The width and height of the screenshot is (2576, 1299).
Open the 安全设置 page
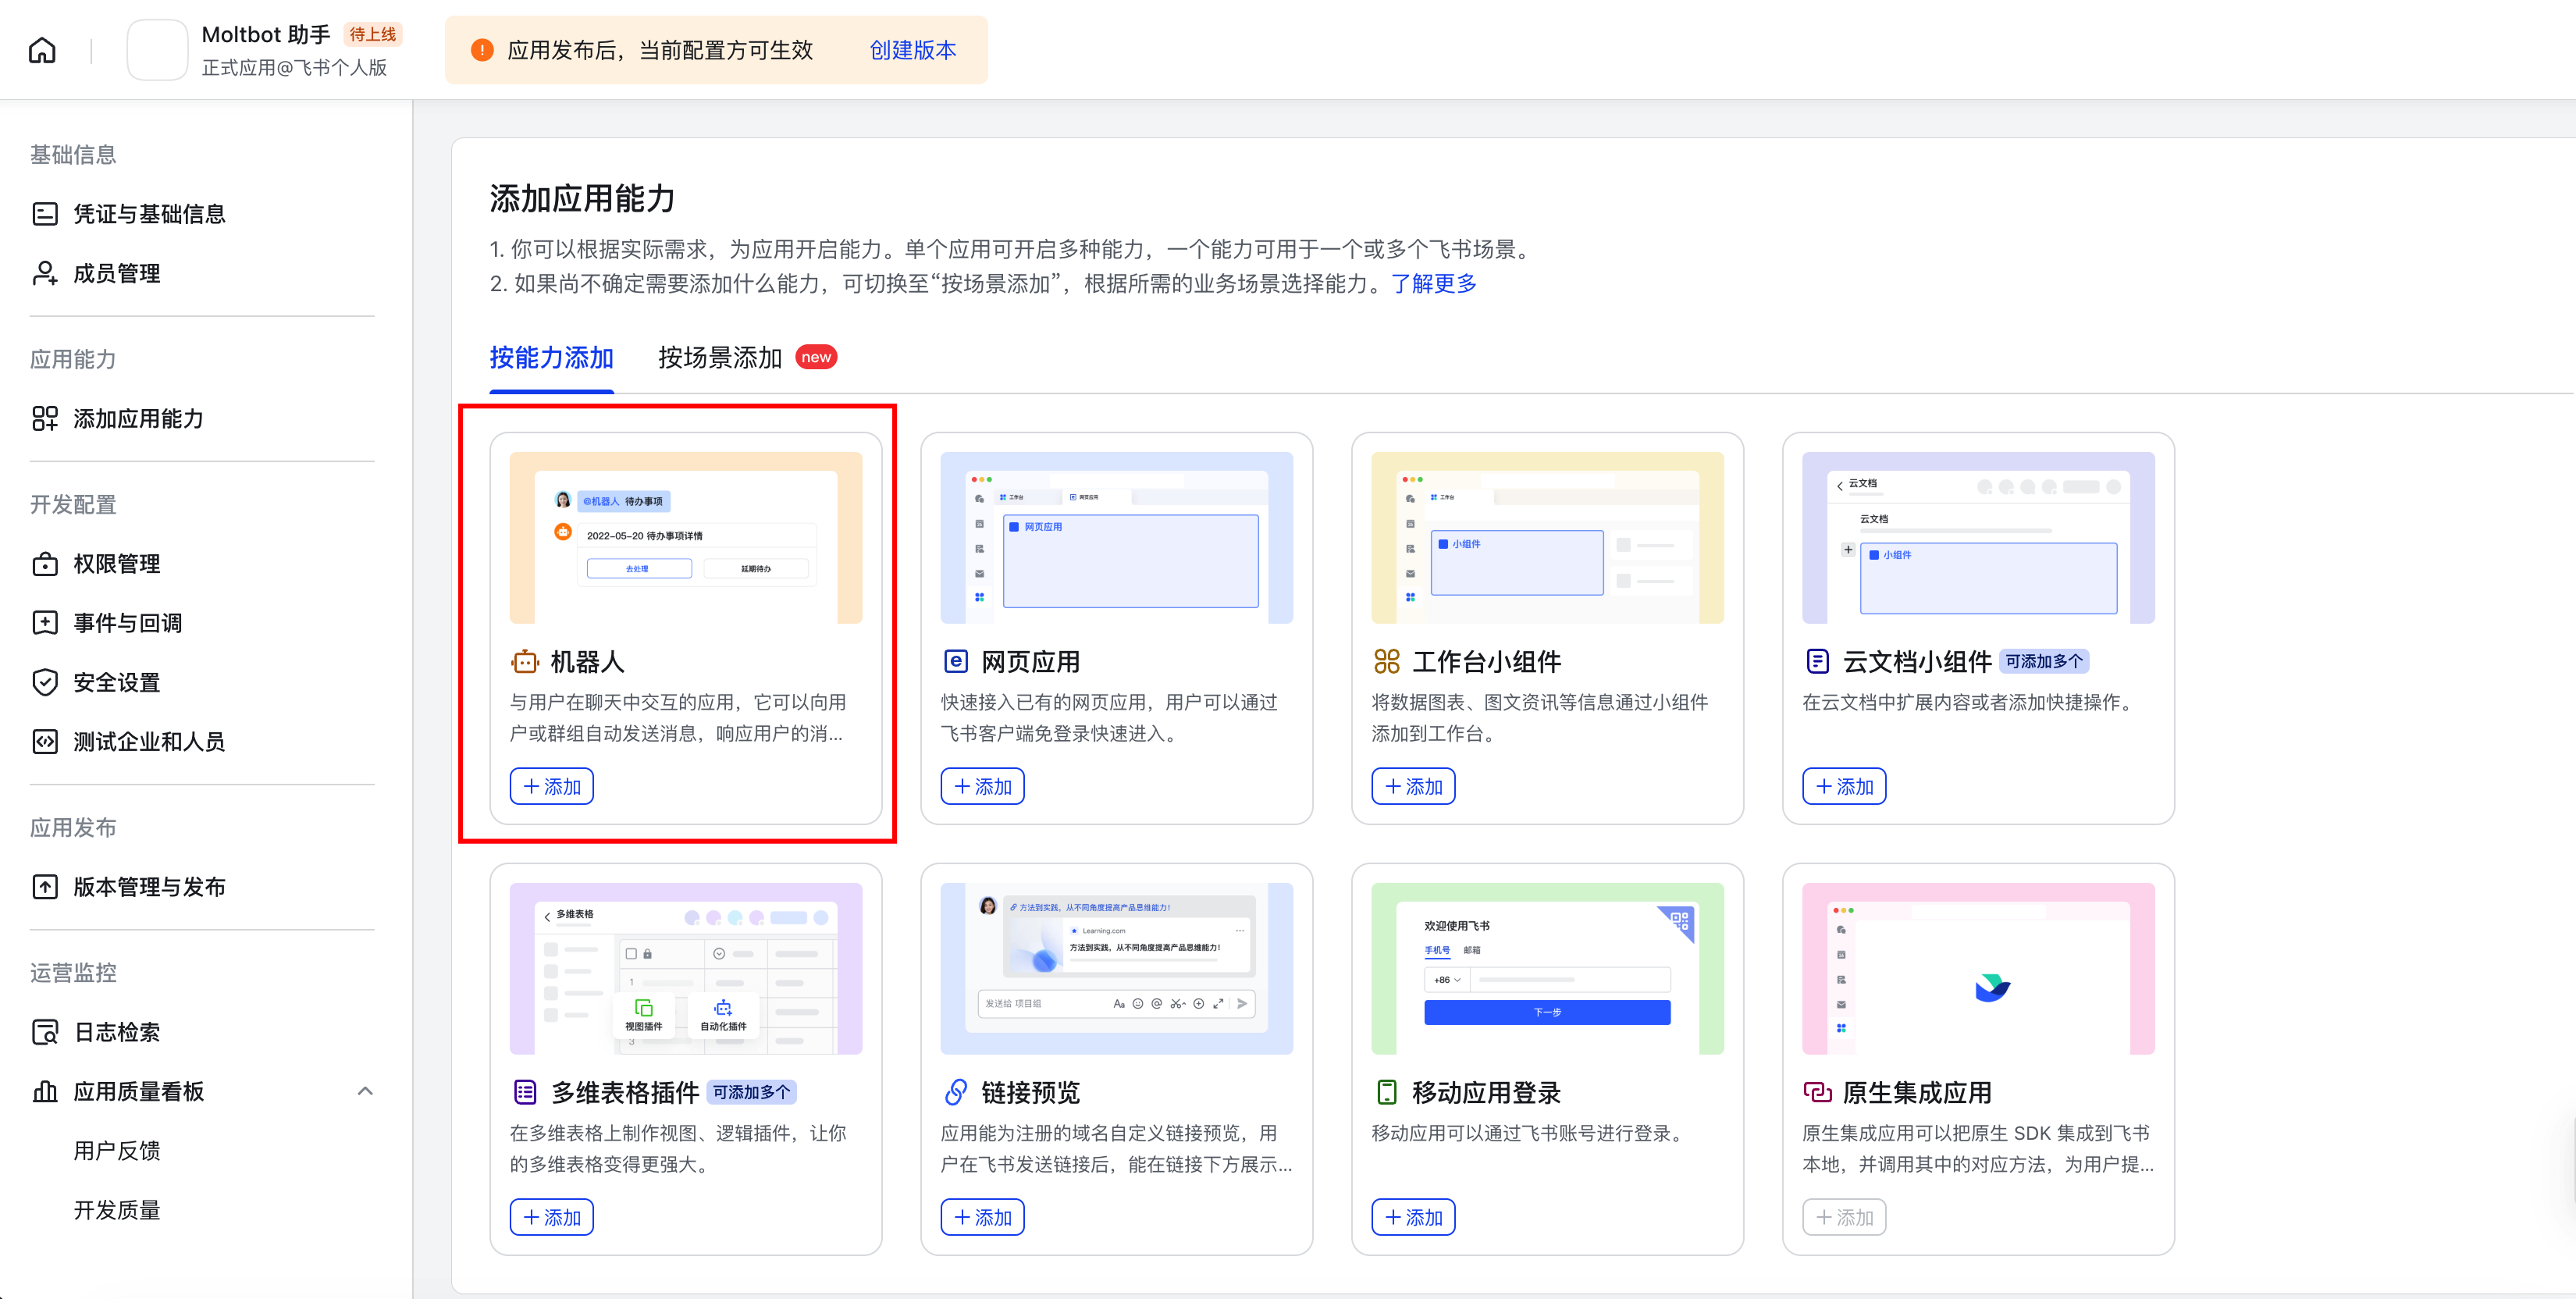click(x=116, y=682)
